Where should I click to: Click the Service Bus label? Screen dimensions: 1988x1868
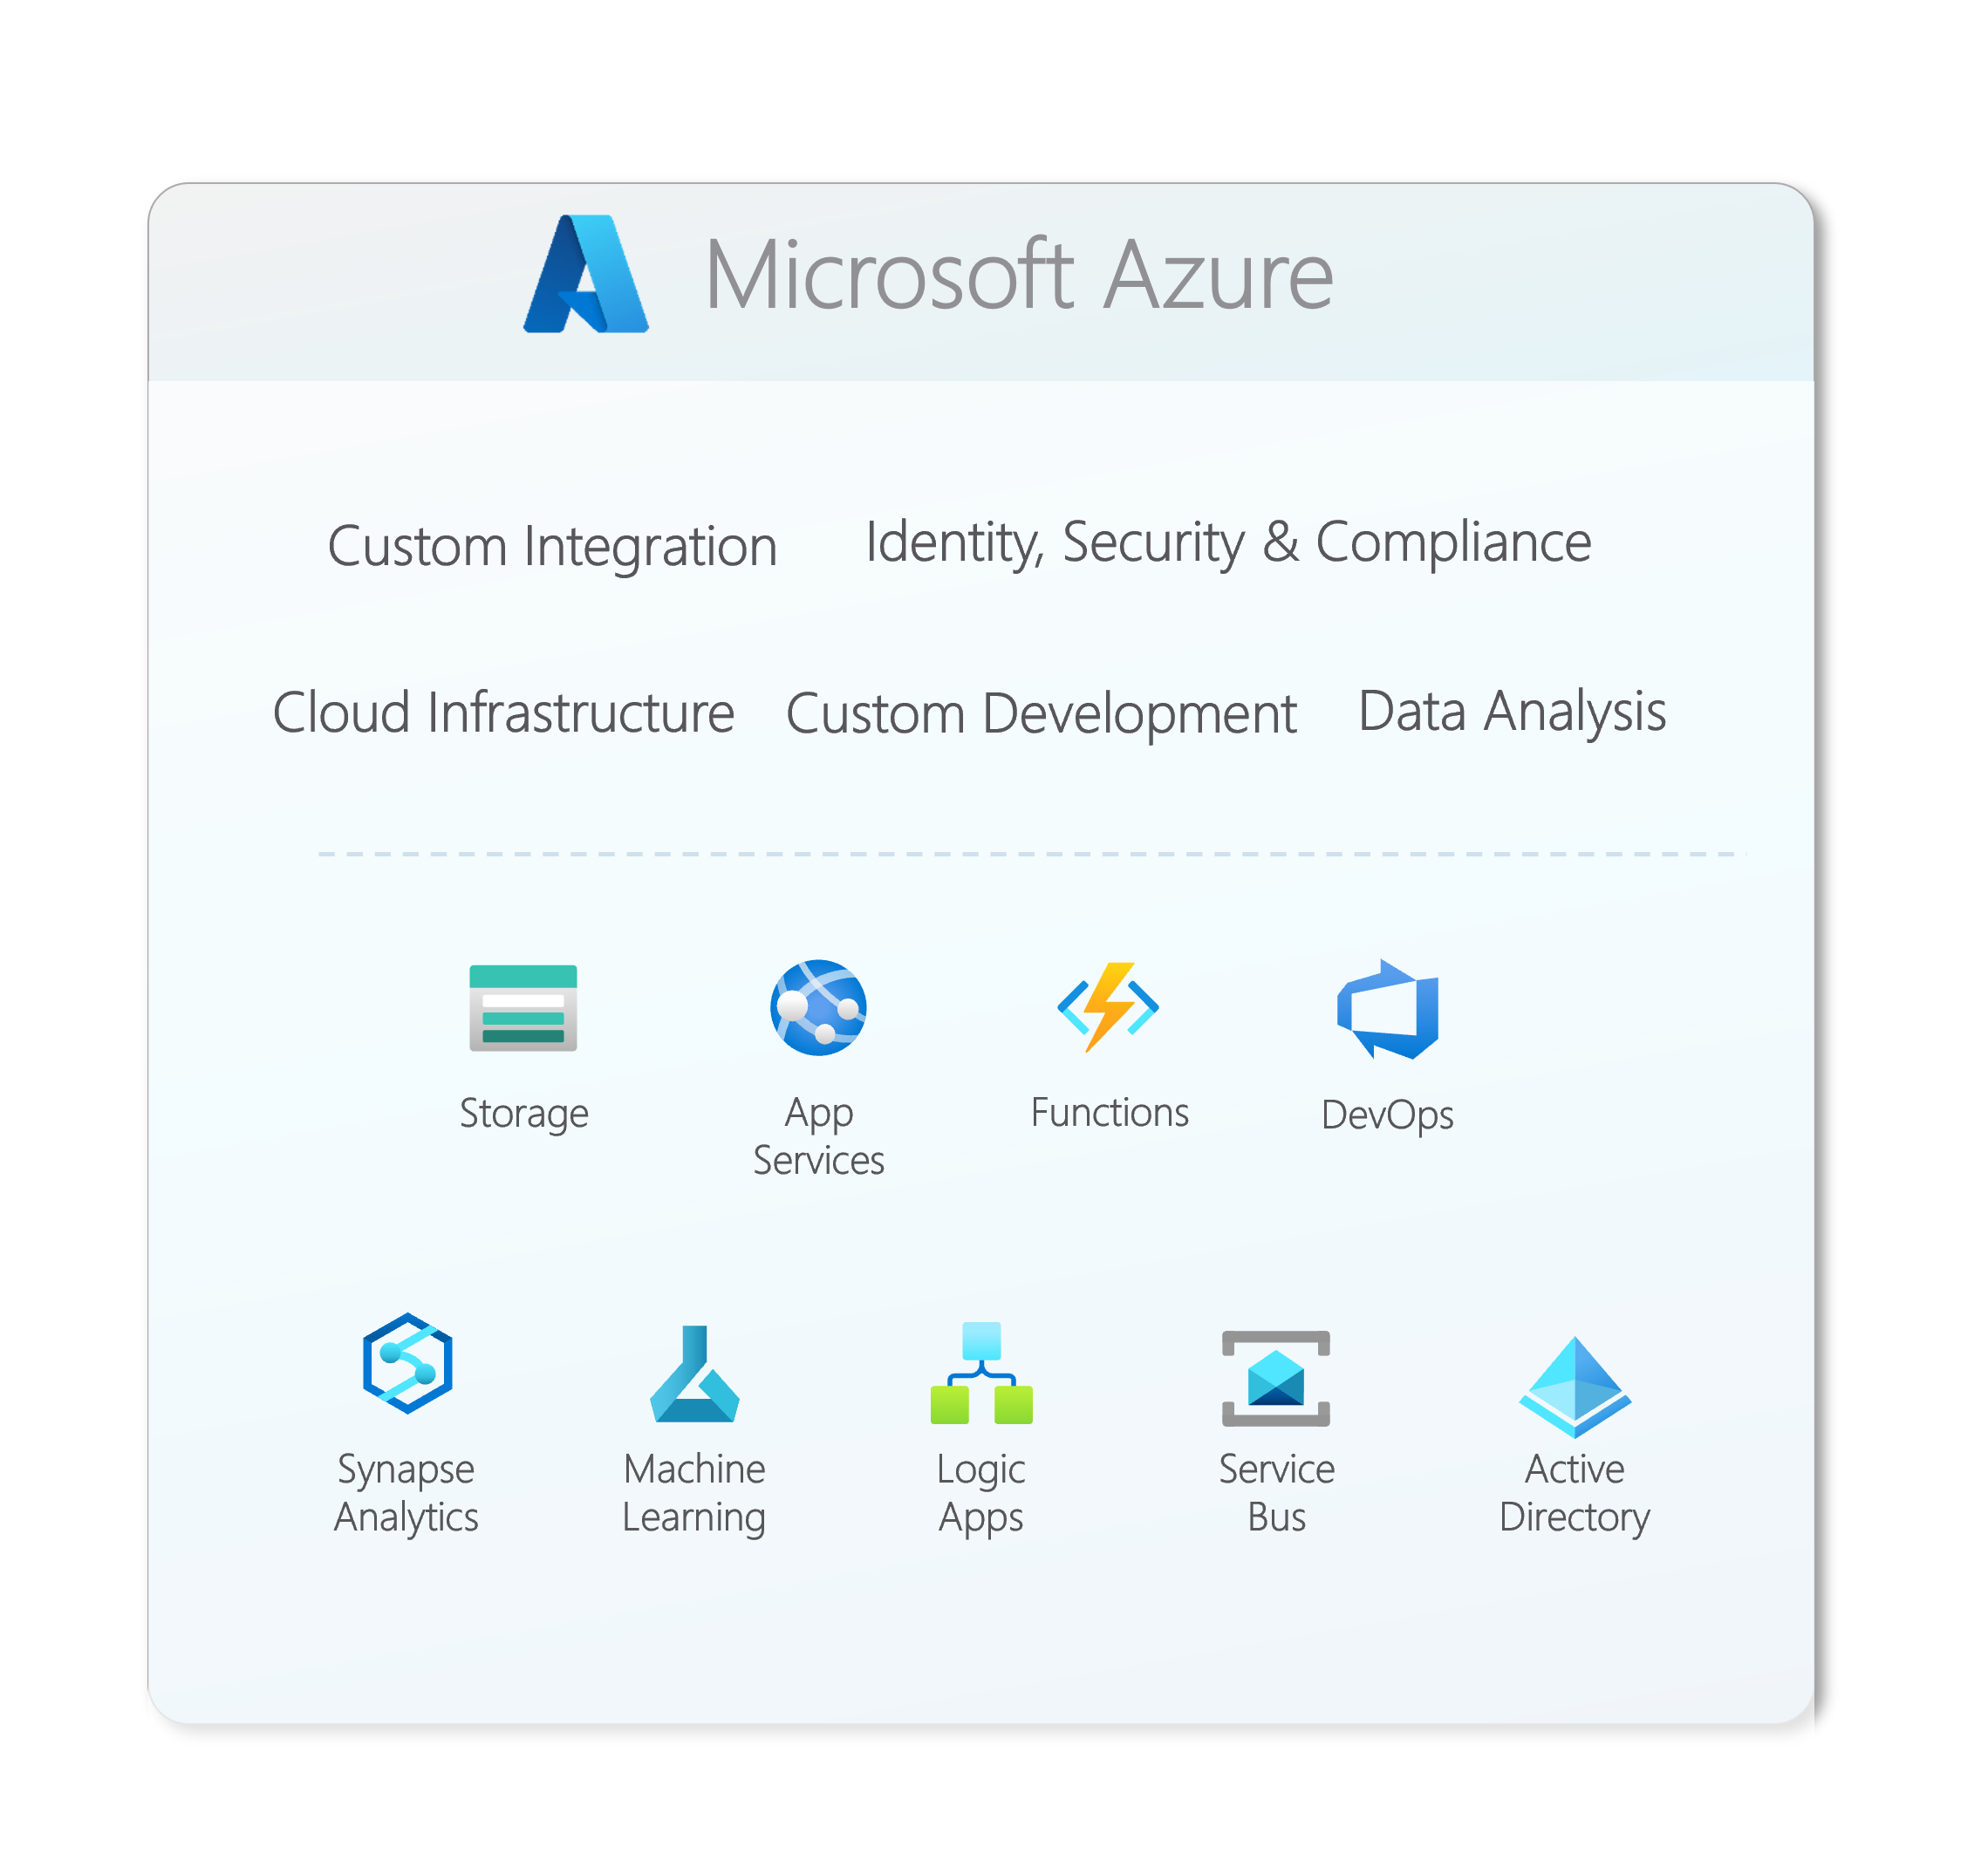tap(1276, 1493)
